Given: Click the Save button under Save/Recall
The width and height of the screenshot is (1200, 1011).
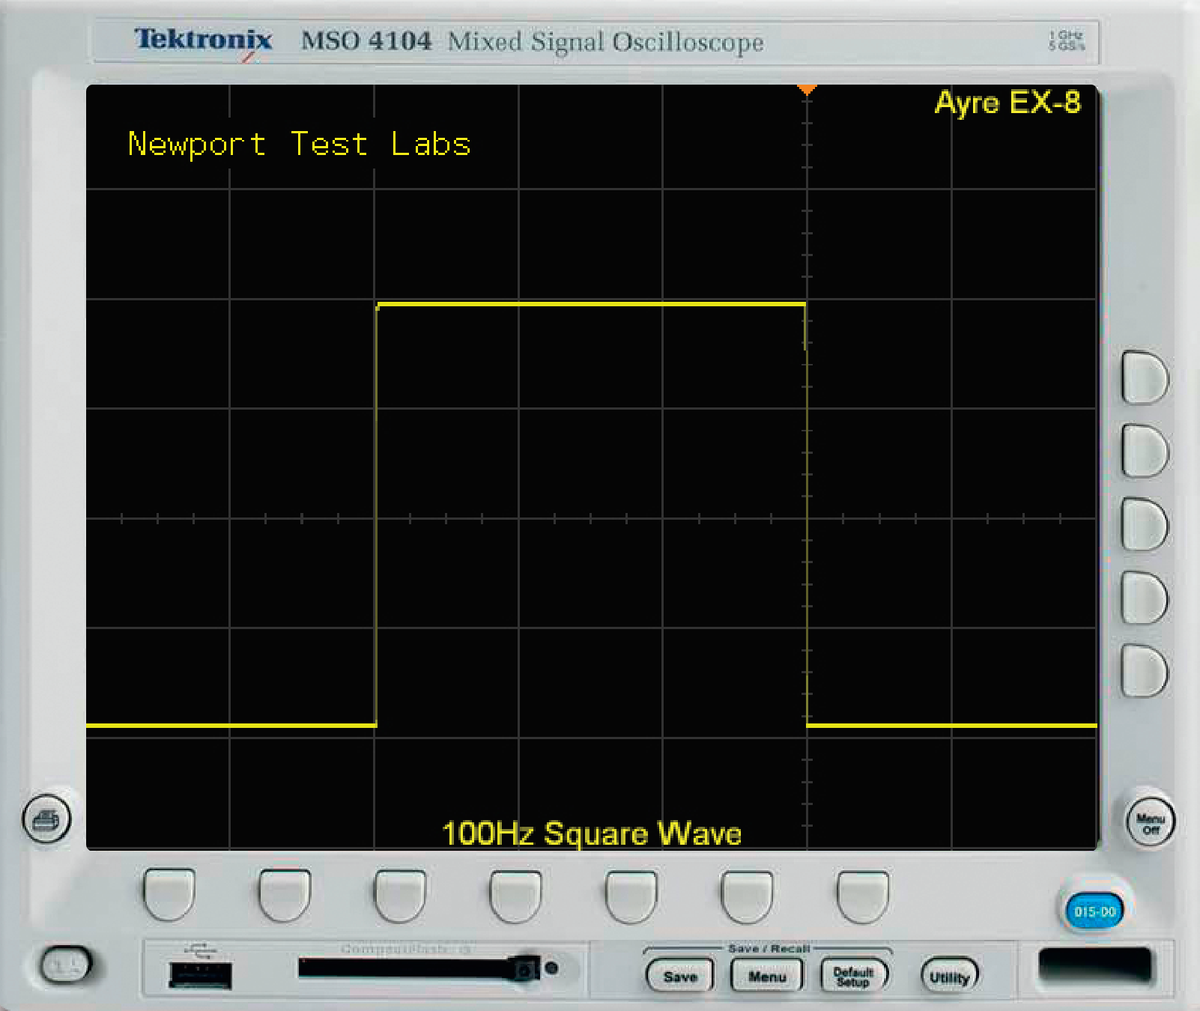Looking at the screenshot, I should click(x=680, y=976).
